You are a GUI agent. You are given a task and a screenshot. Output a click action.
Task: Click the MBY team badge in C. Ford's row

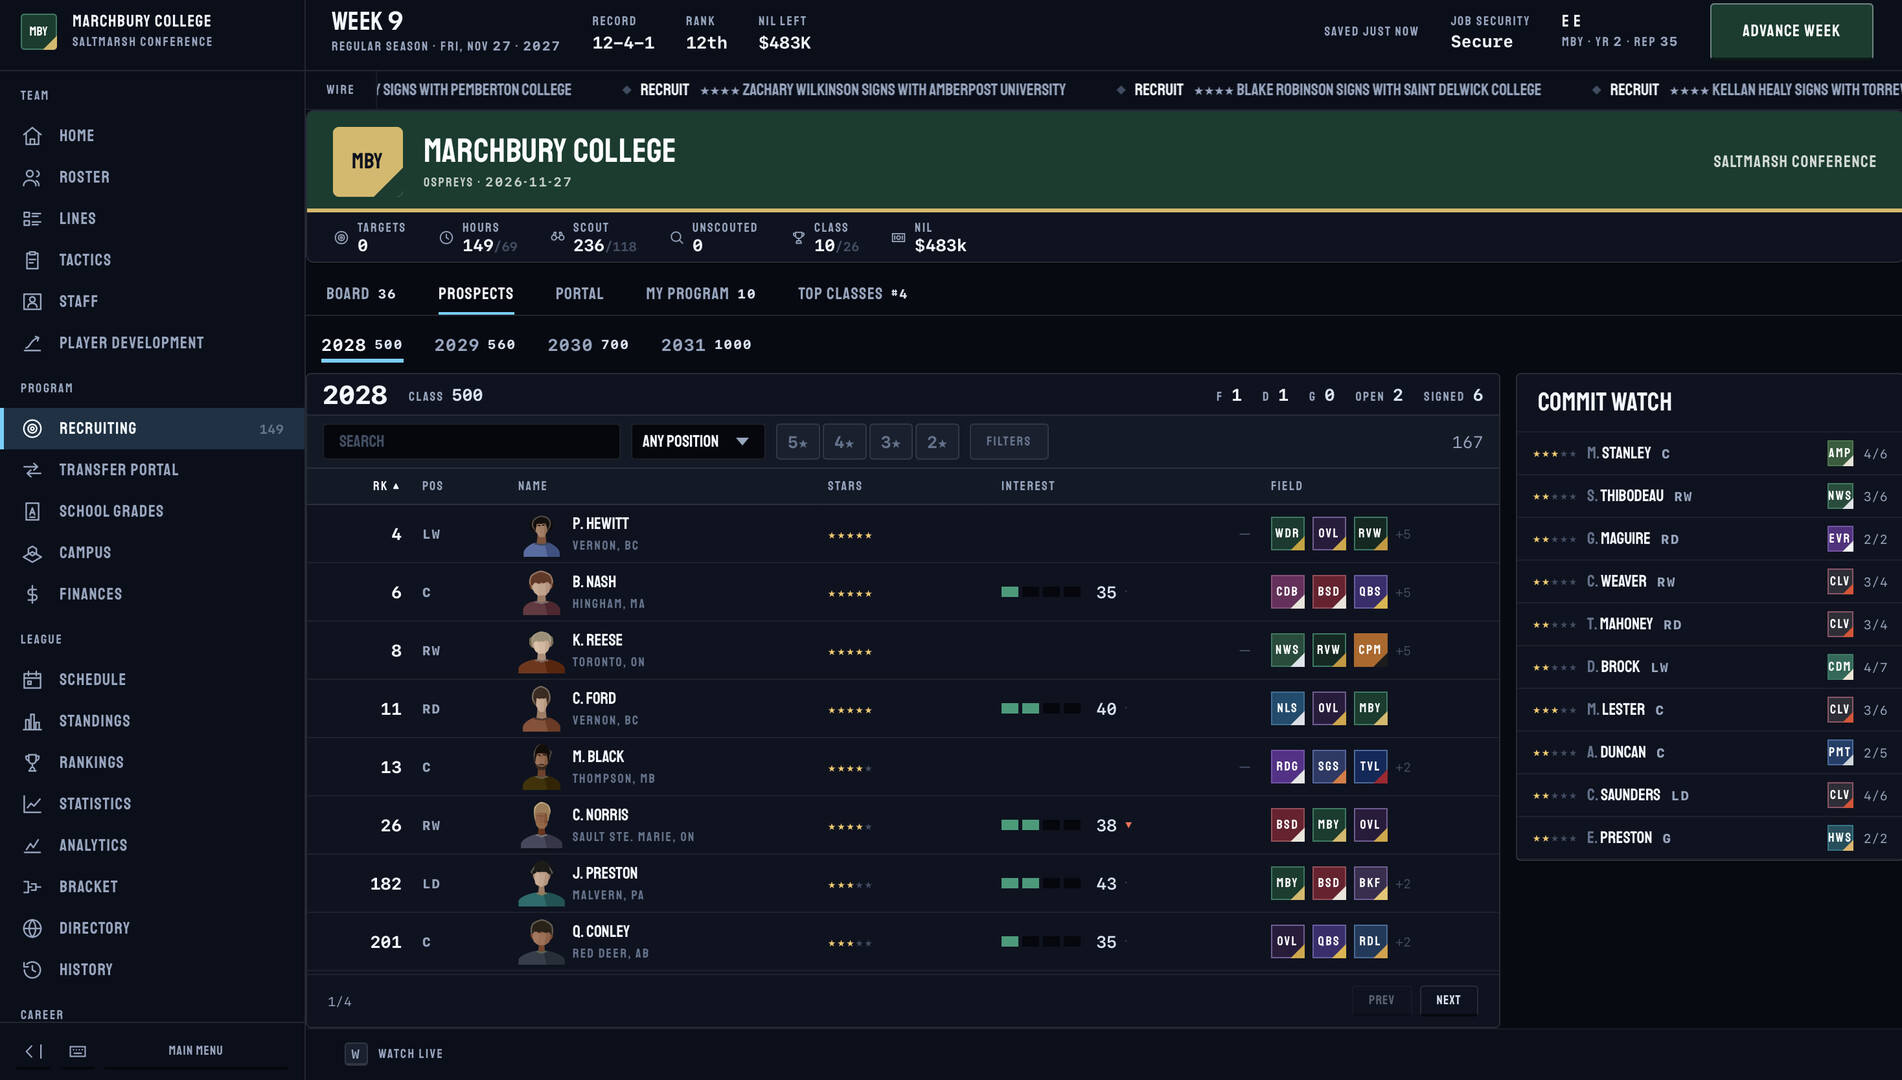pos(1370,709)
